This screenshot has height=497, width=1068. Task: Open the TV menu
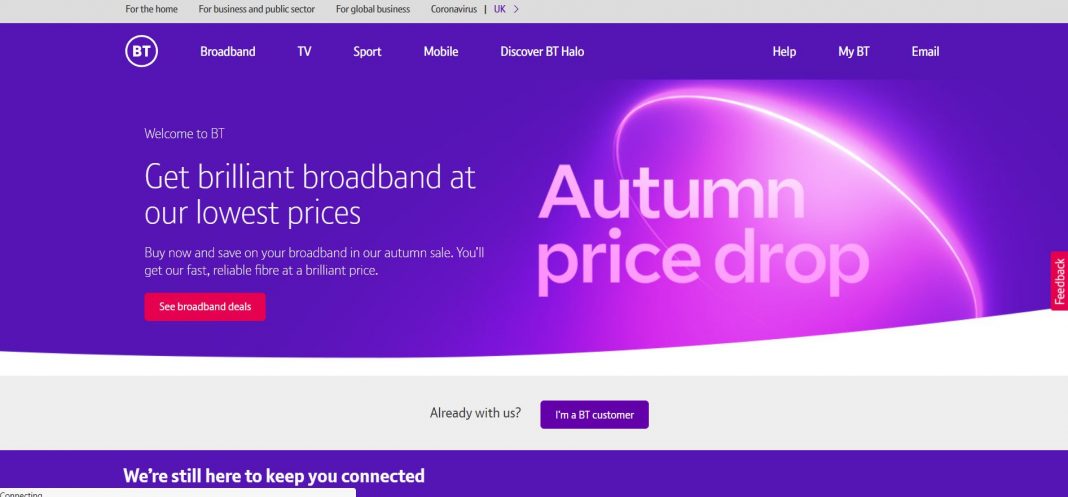click(x=304, y=52)
